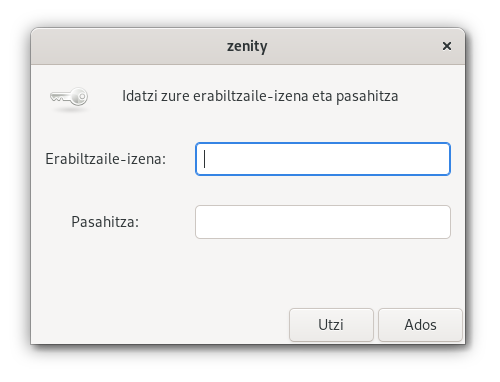Click the right end of the Erabiltzaile-izena field

(x=440, y=159)
